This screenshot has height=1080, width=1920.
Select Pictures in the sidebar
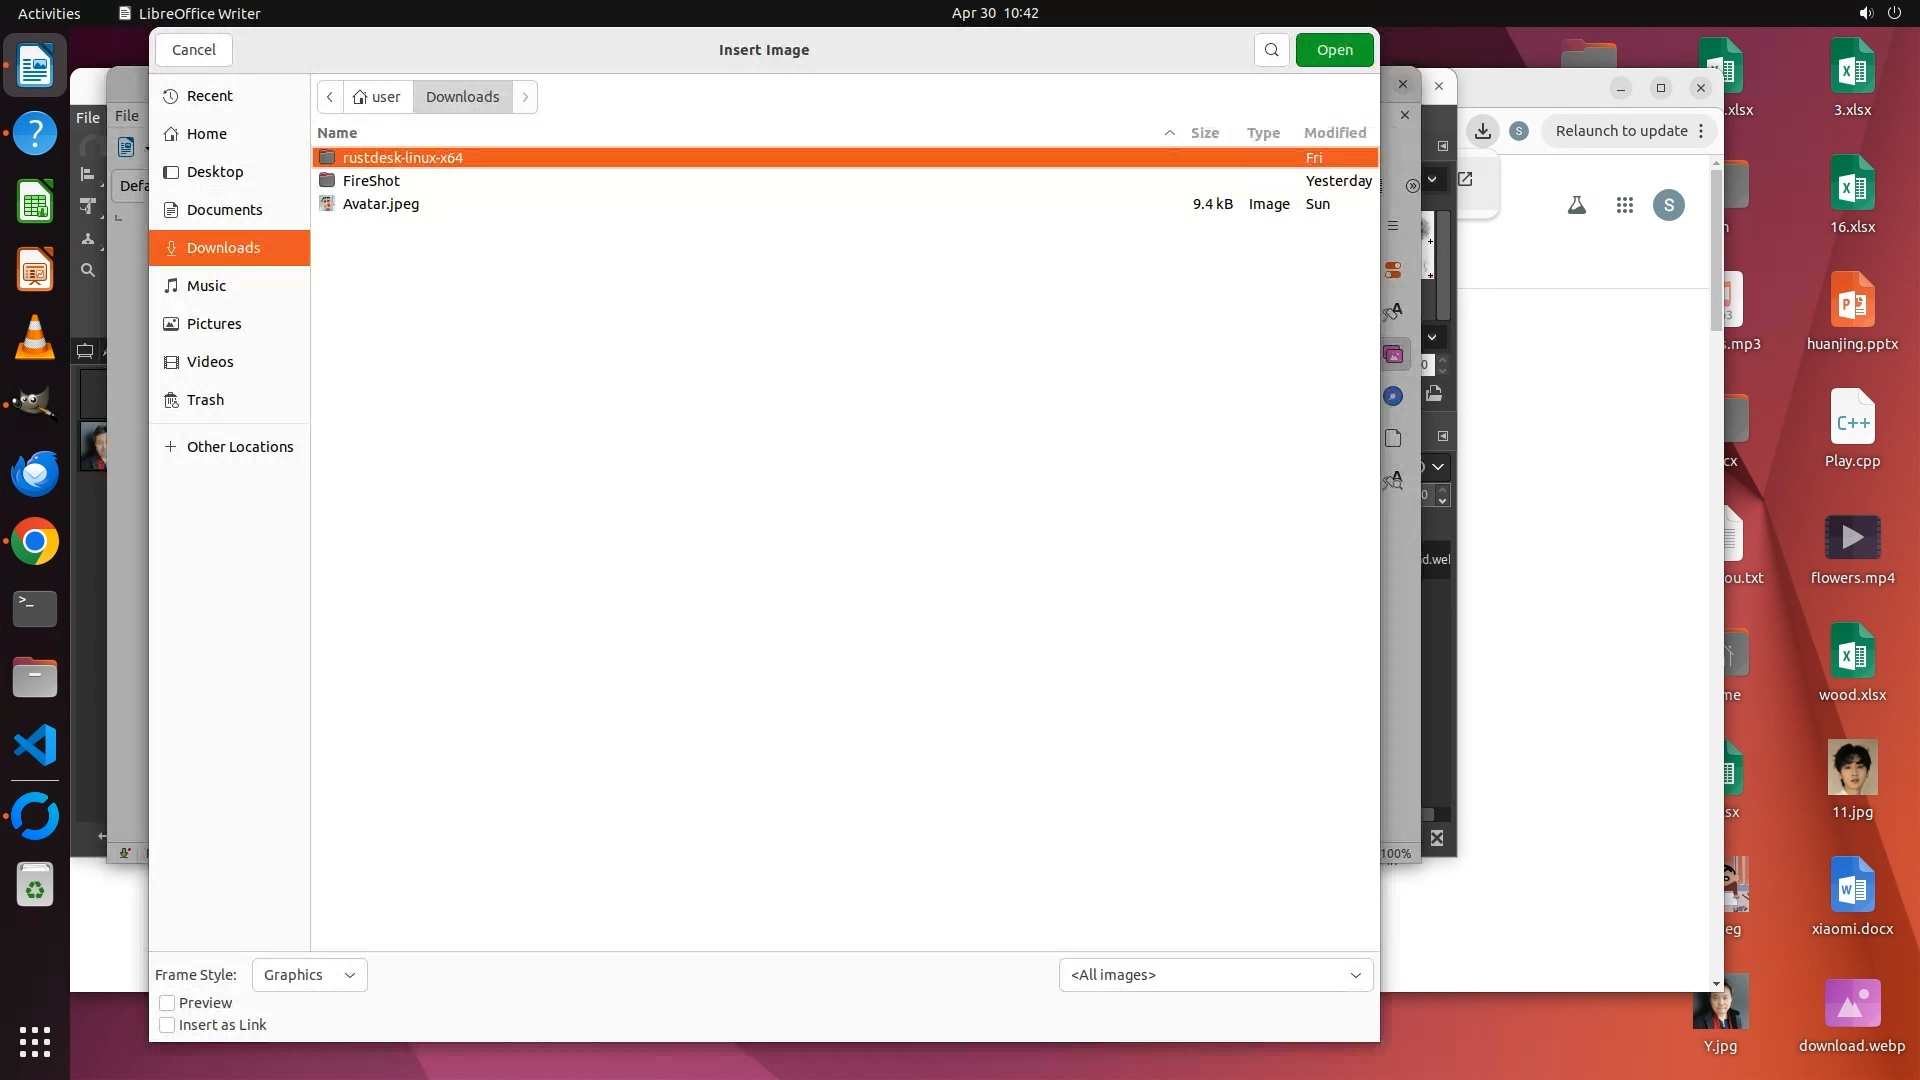pyautogui.click(x=214, y=324)
